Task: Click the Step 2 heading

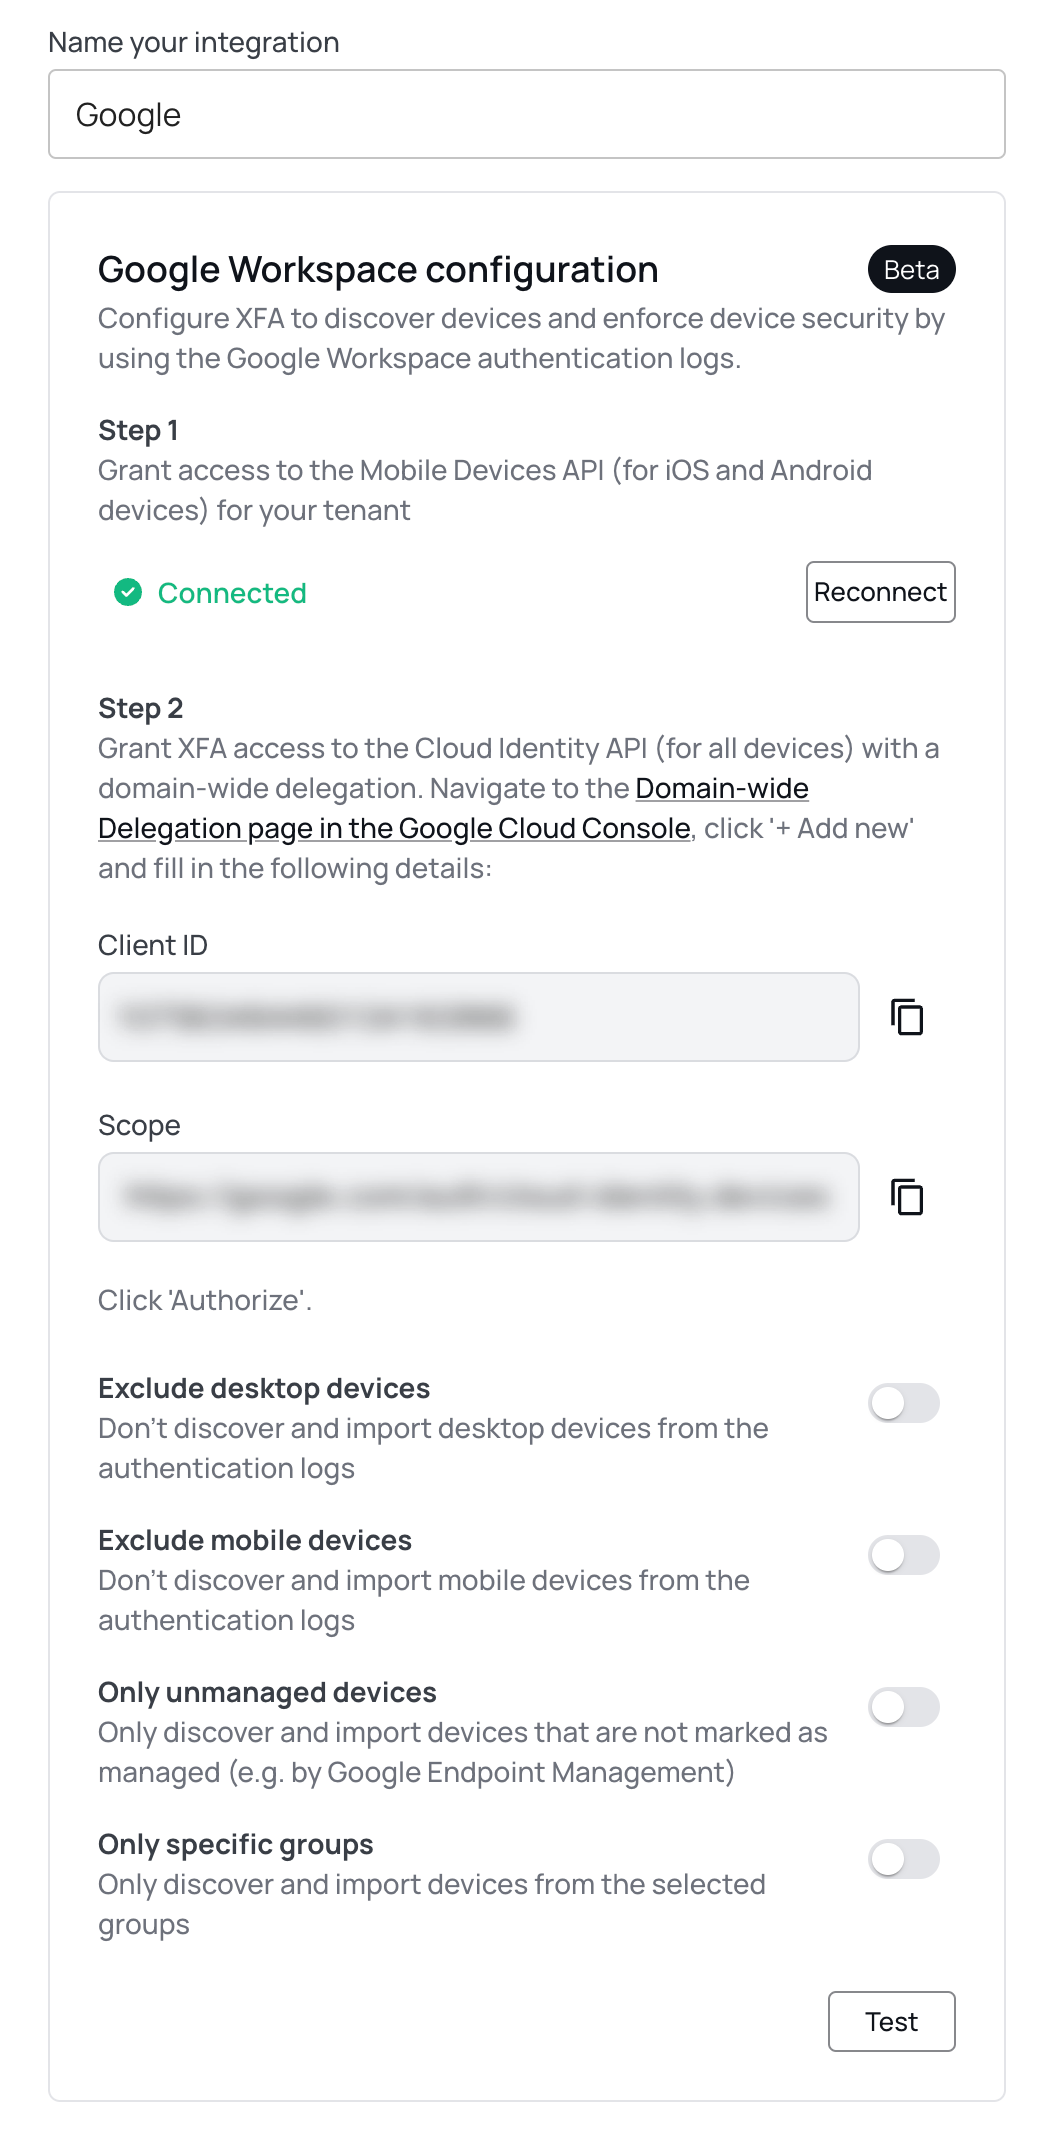Action: point(140,708)
